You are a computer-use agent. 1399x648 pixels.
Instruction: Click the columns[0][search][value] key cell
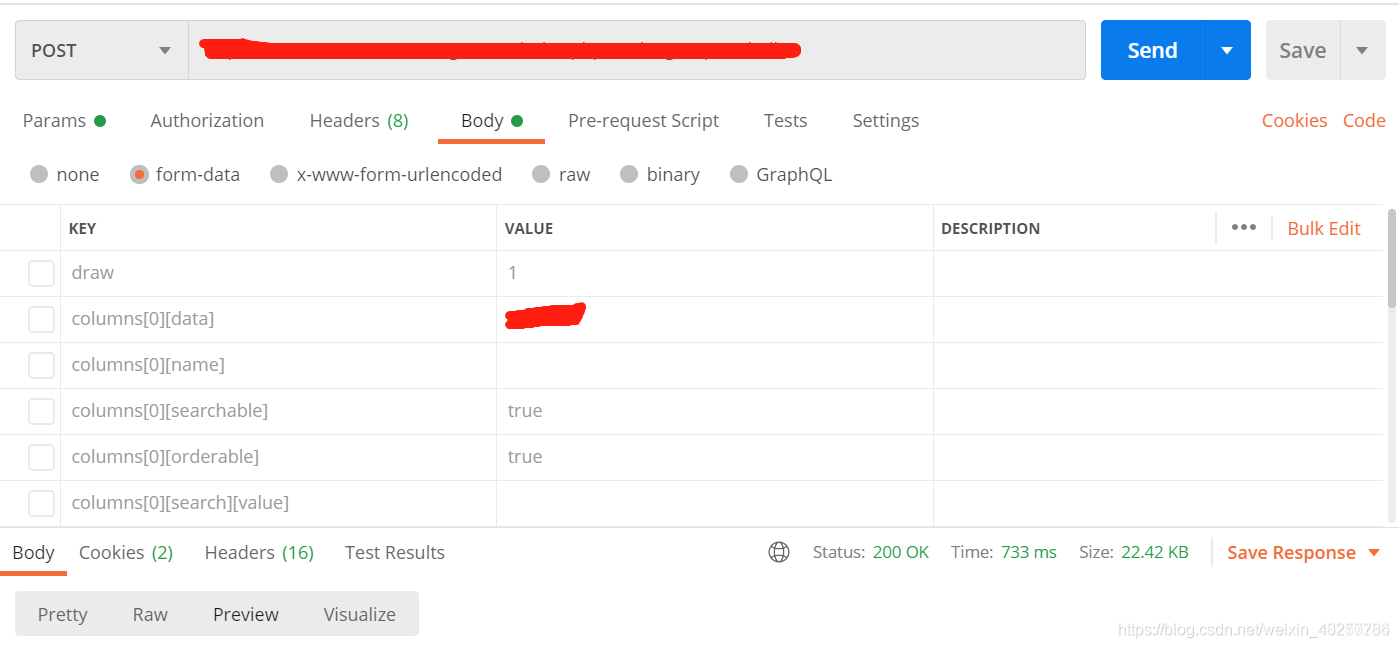click(x=278, y=503)
